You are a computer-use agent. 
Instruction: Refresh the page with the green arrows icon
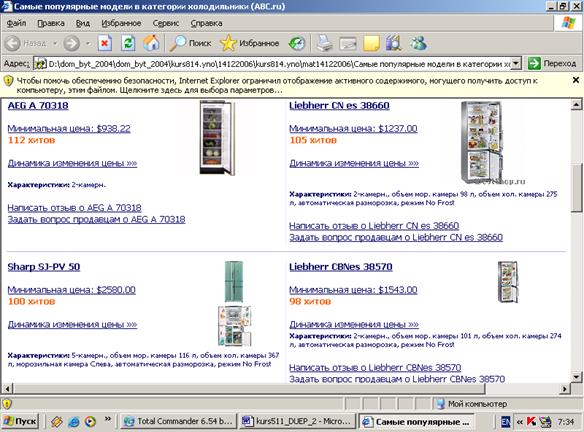(128, 43)
